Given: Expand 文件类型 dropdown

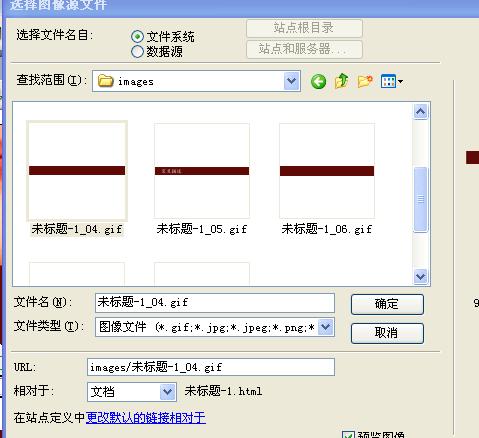Looking at the screenshot, I should [x=326, y=327].
